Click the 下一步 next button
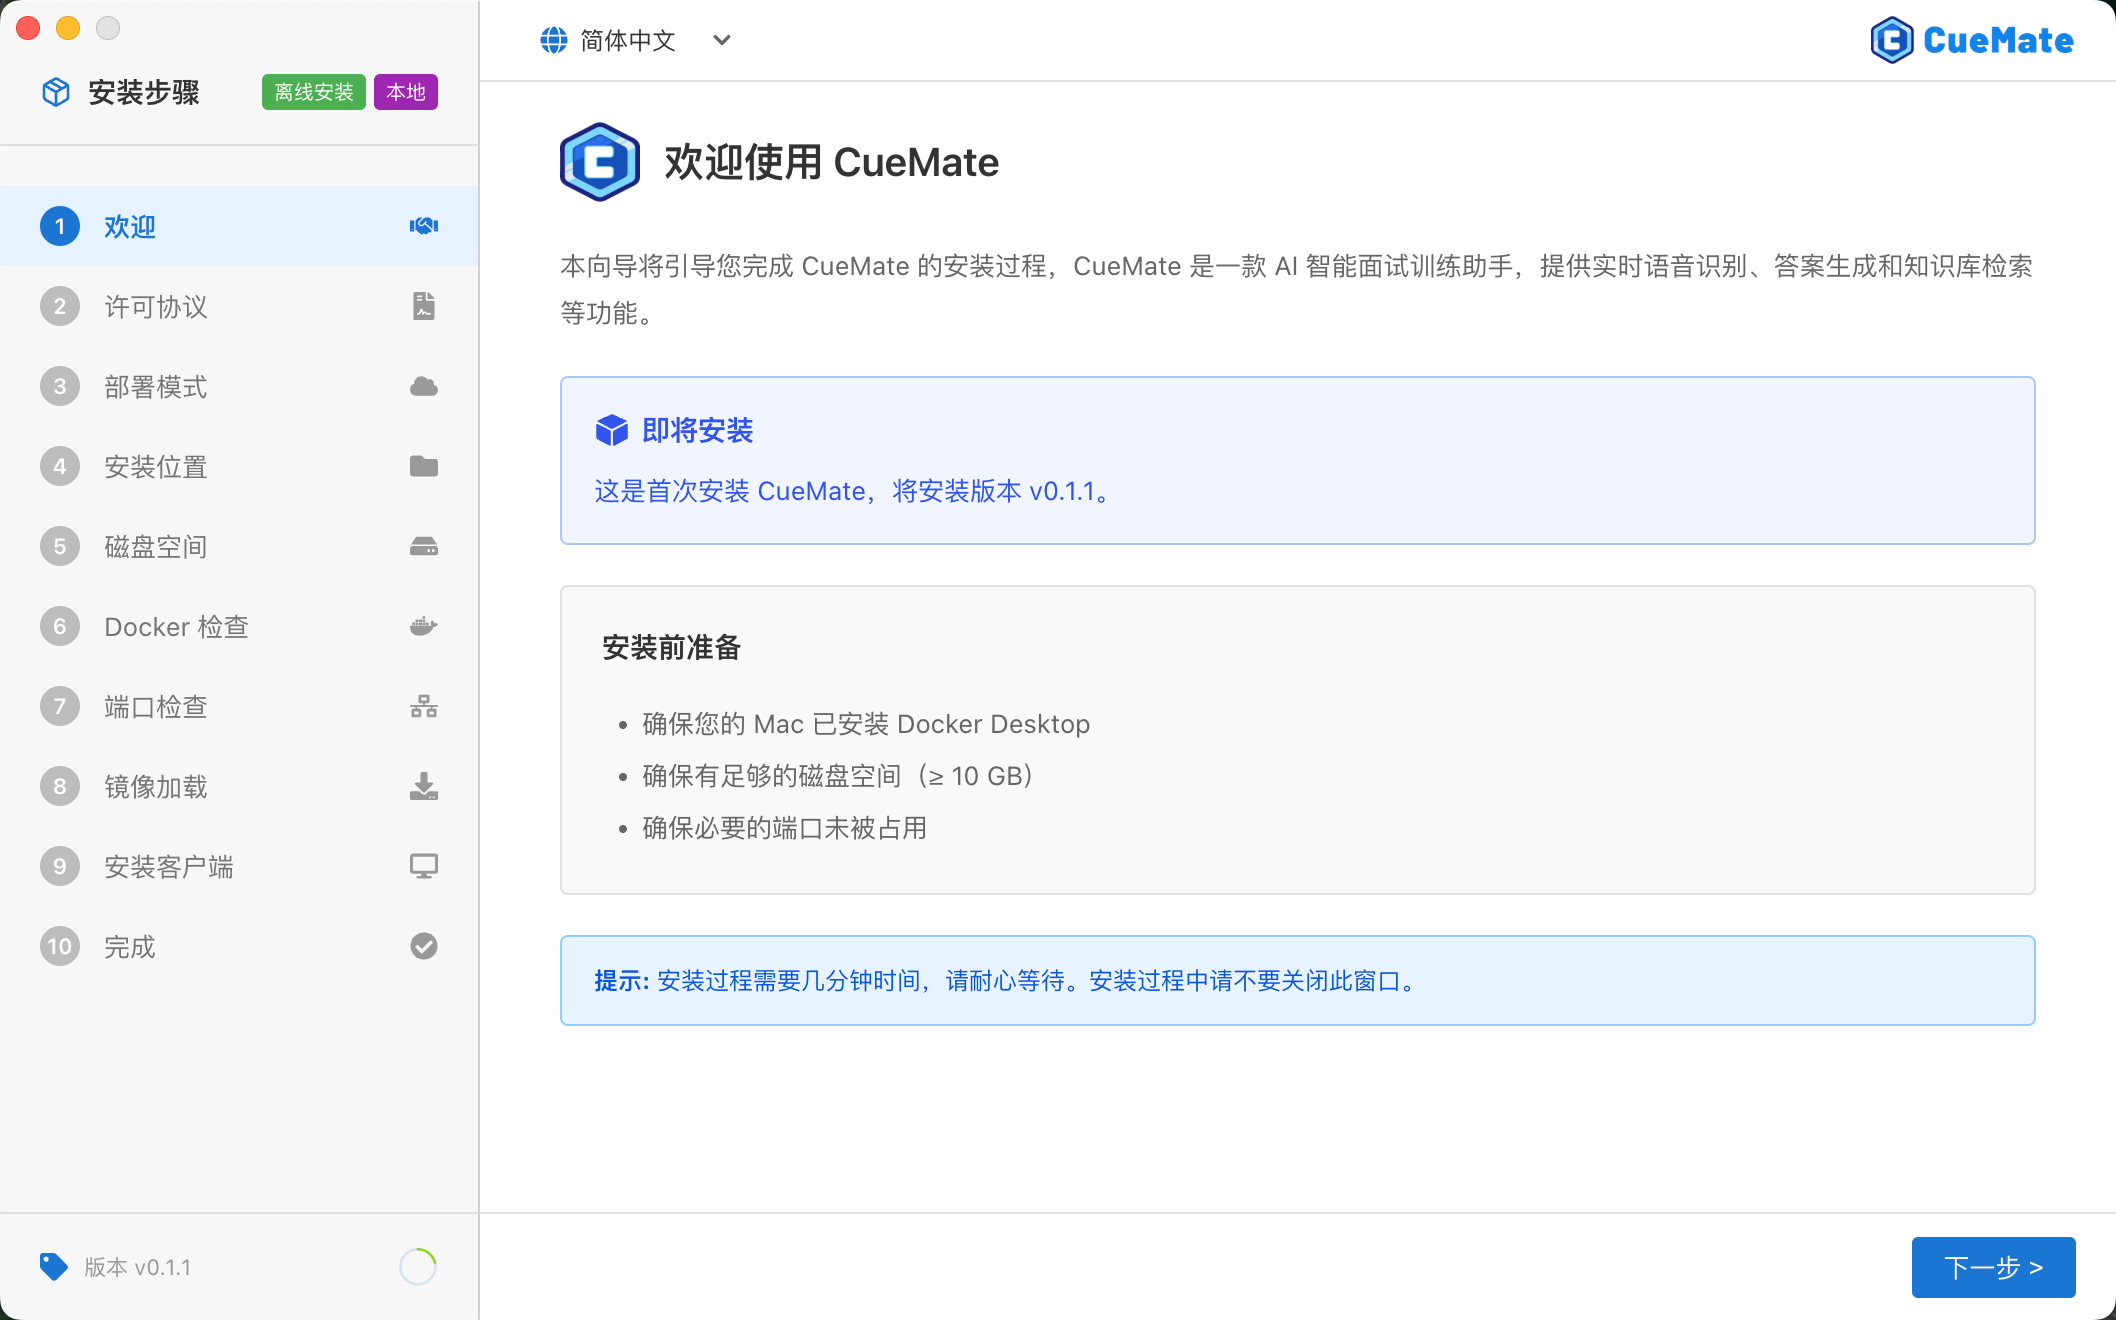This screenshot has width=2116, height=1320. pos(1992,1267)
